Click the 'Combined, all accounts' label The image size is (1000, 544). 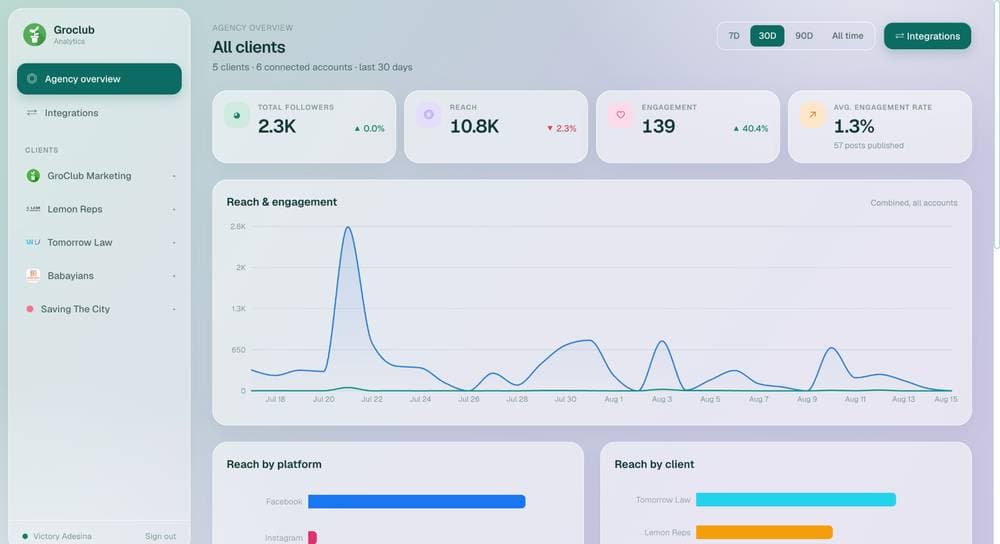click(913, 203)
